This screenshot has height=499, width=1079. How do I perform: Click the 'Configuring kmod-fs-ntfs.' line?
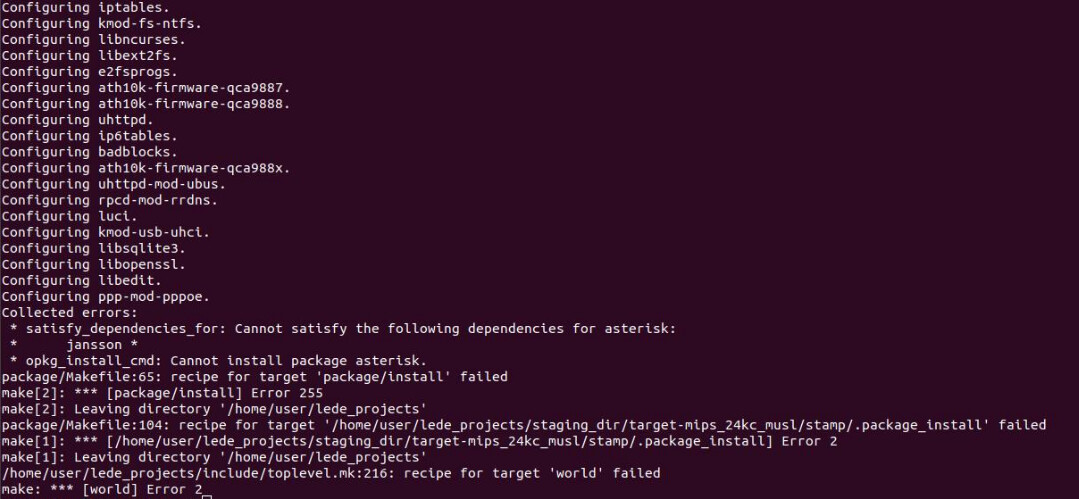(x=102, y=23)
